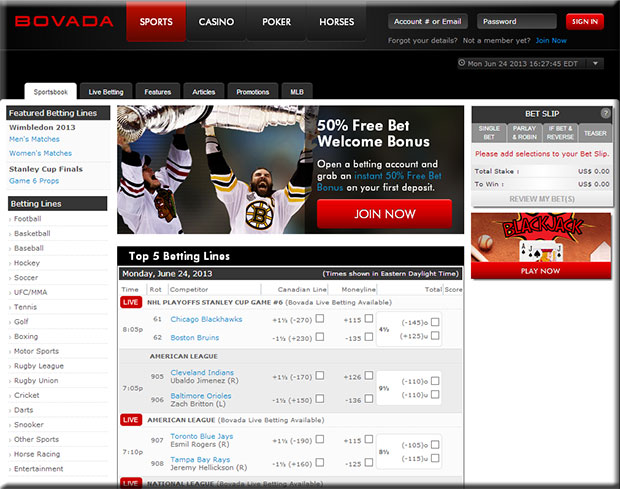Select the Single Bet slip tab

point(489,133)
